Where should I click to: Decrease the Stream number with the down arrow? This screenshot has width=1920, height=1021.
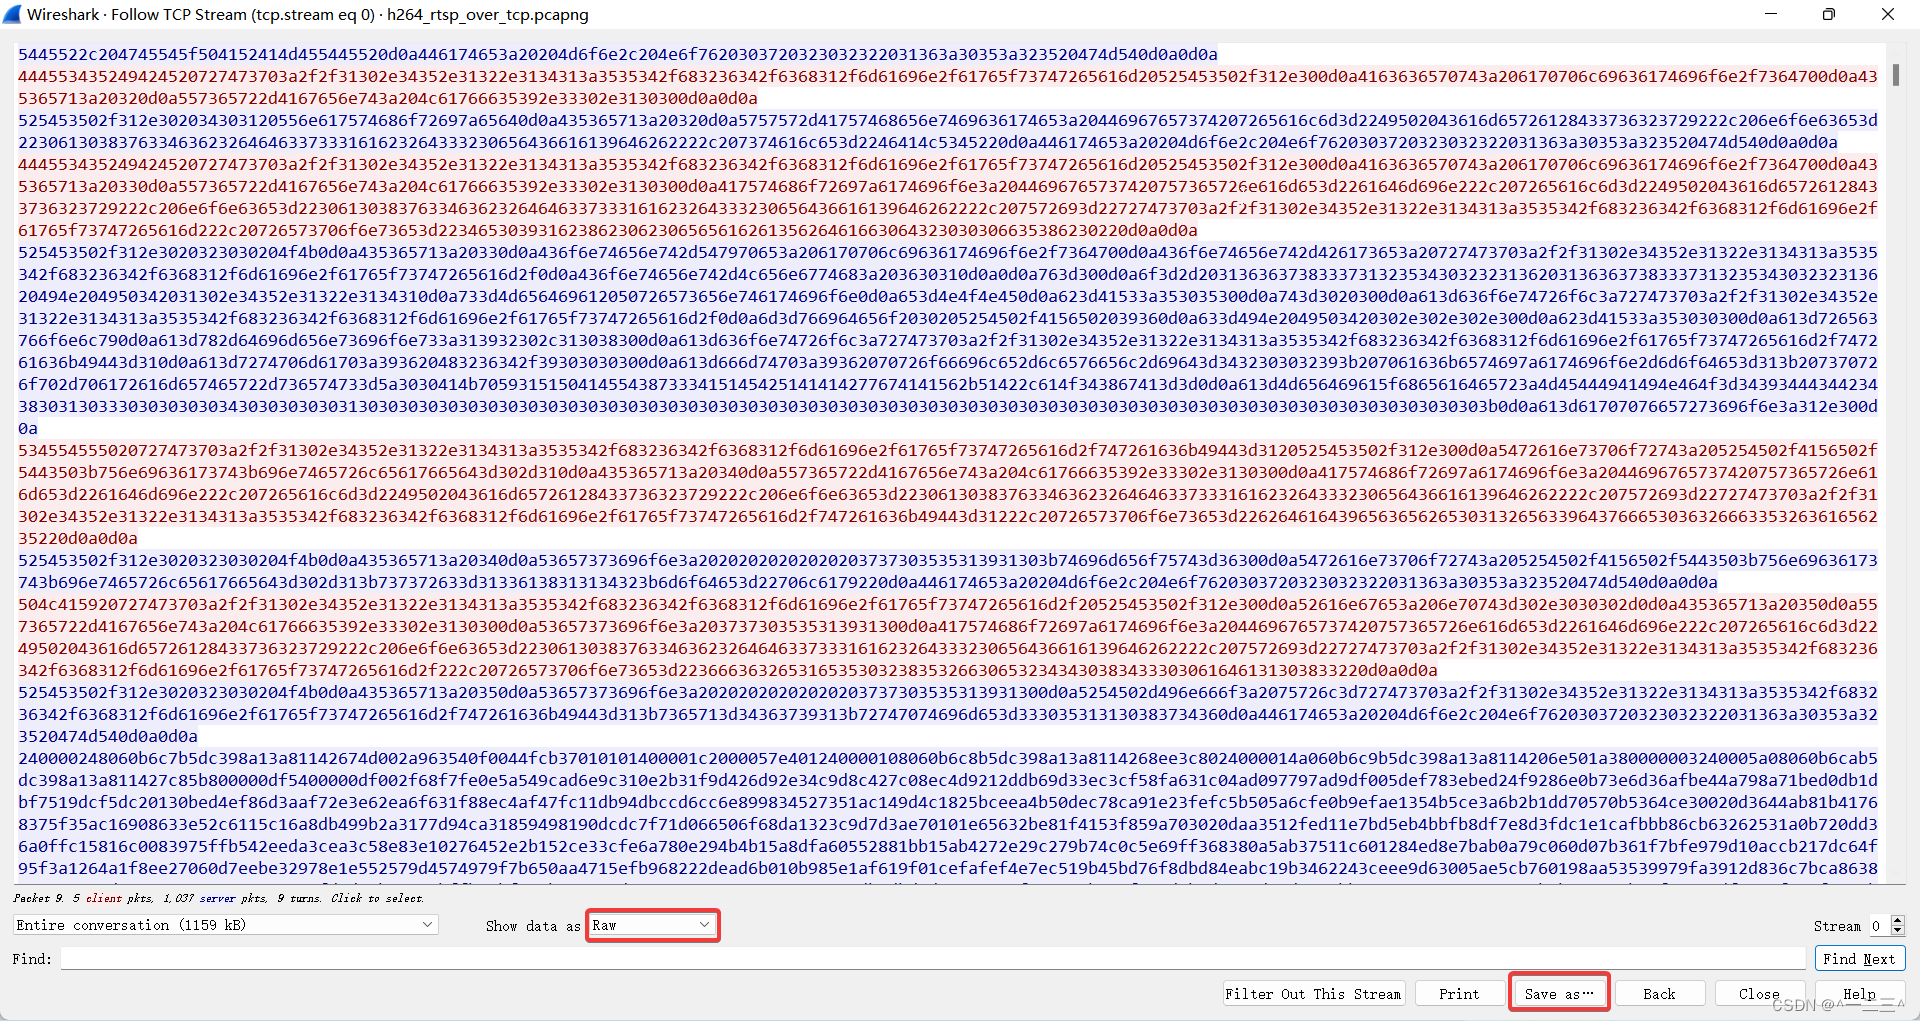(1898, 931)
